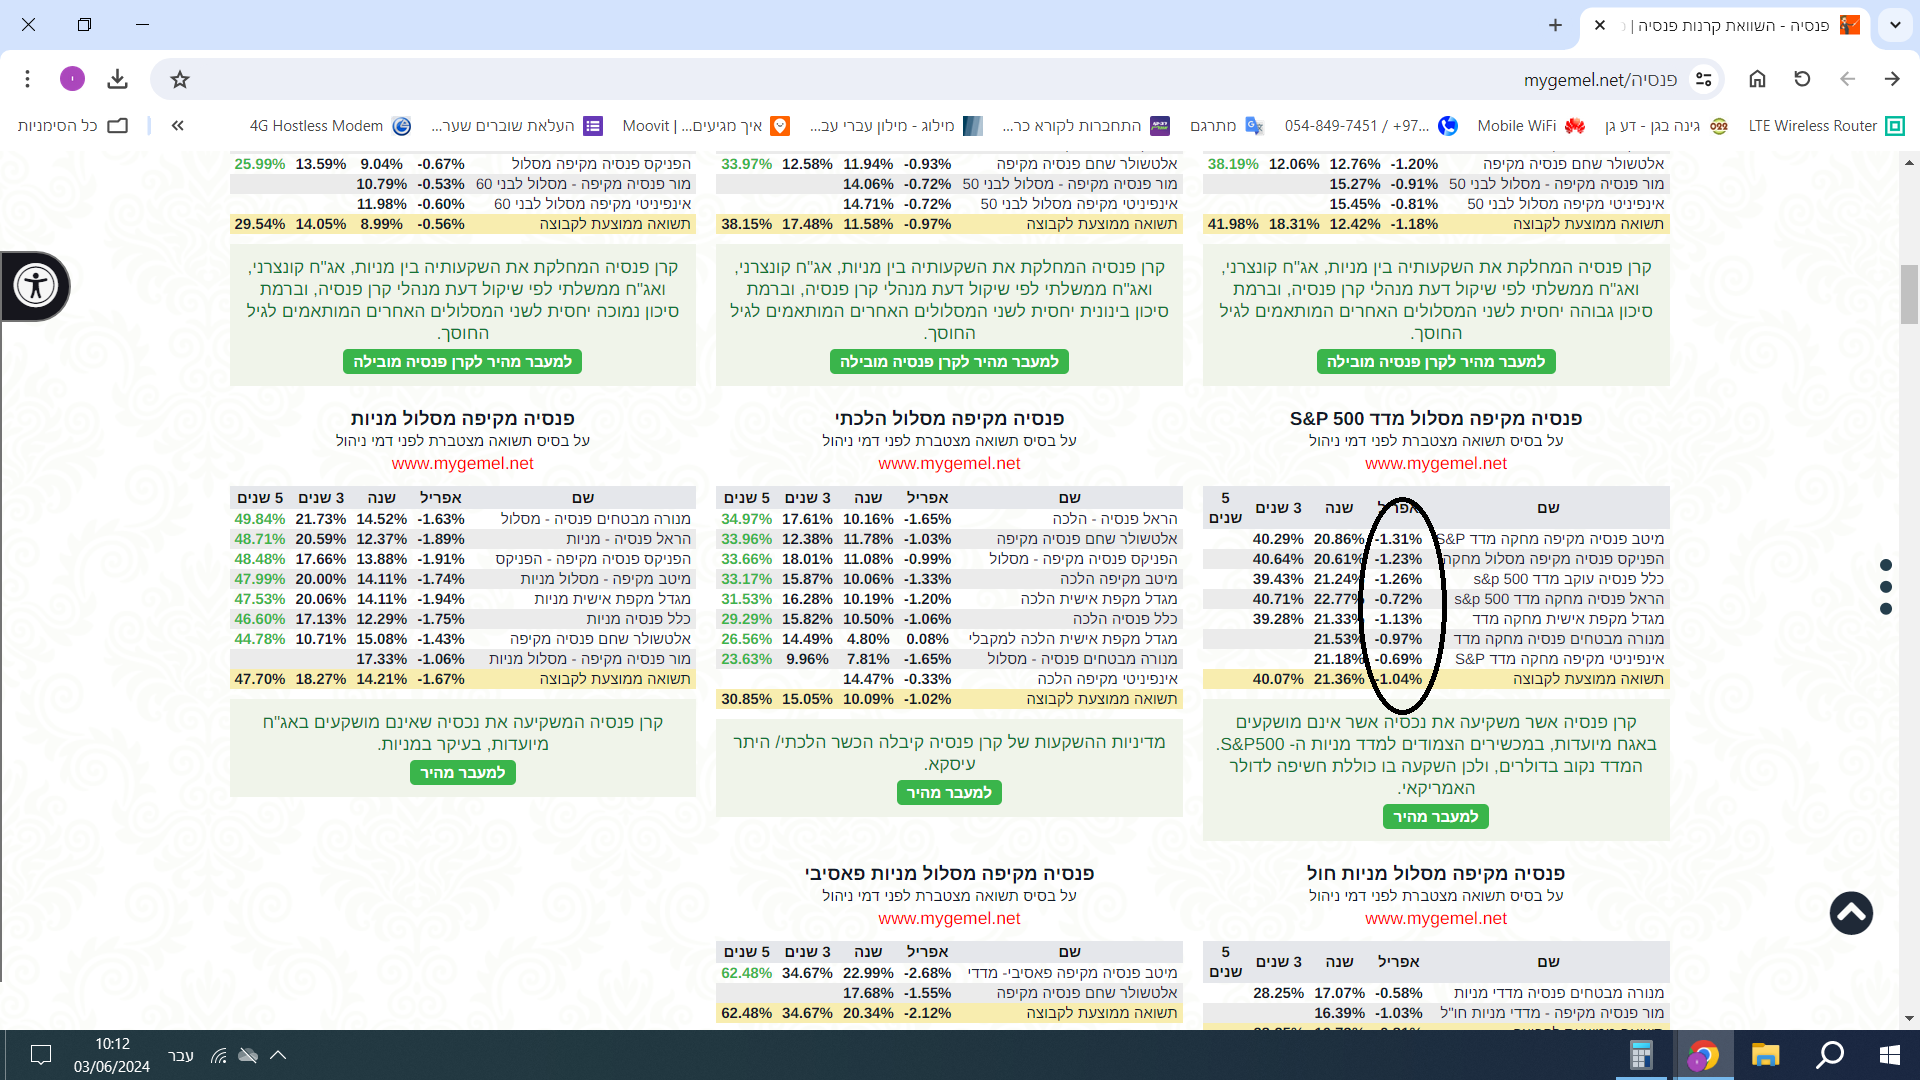
Task: Click the page vertical scrollbar thumb
Action: pos(1909,294)
